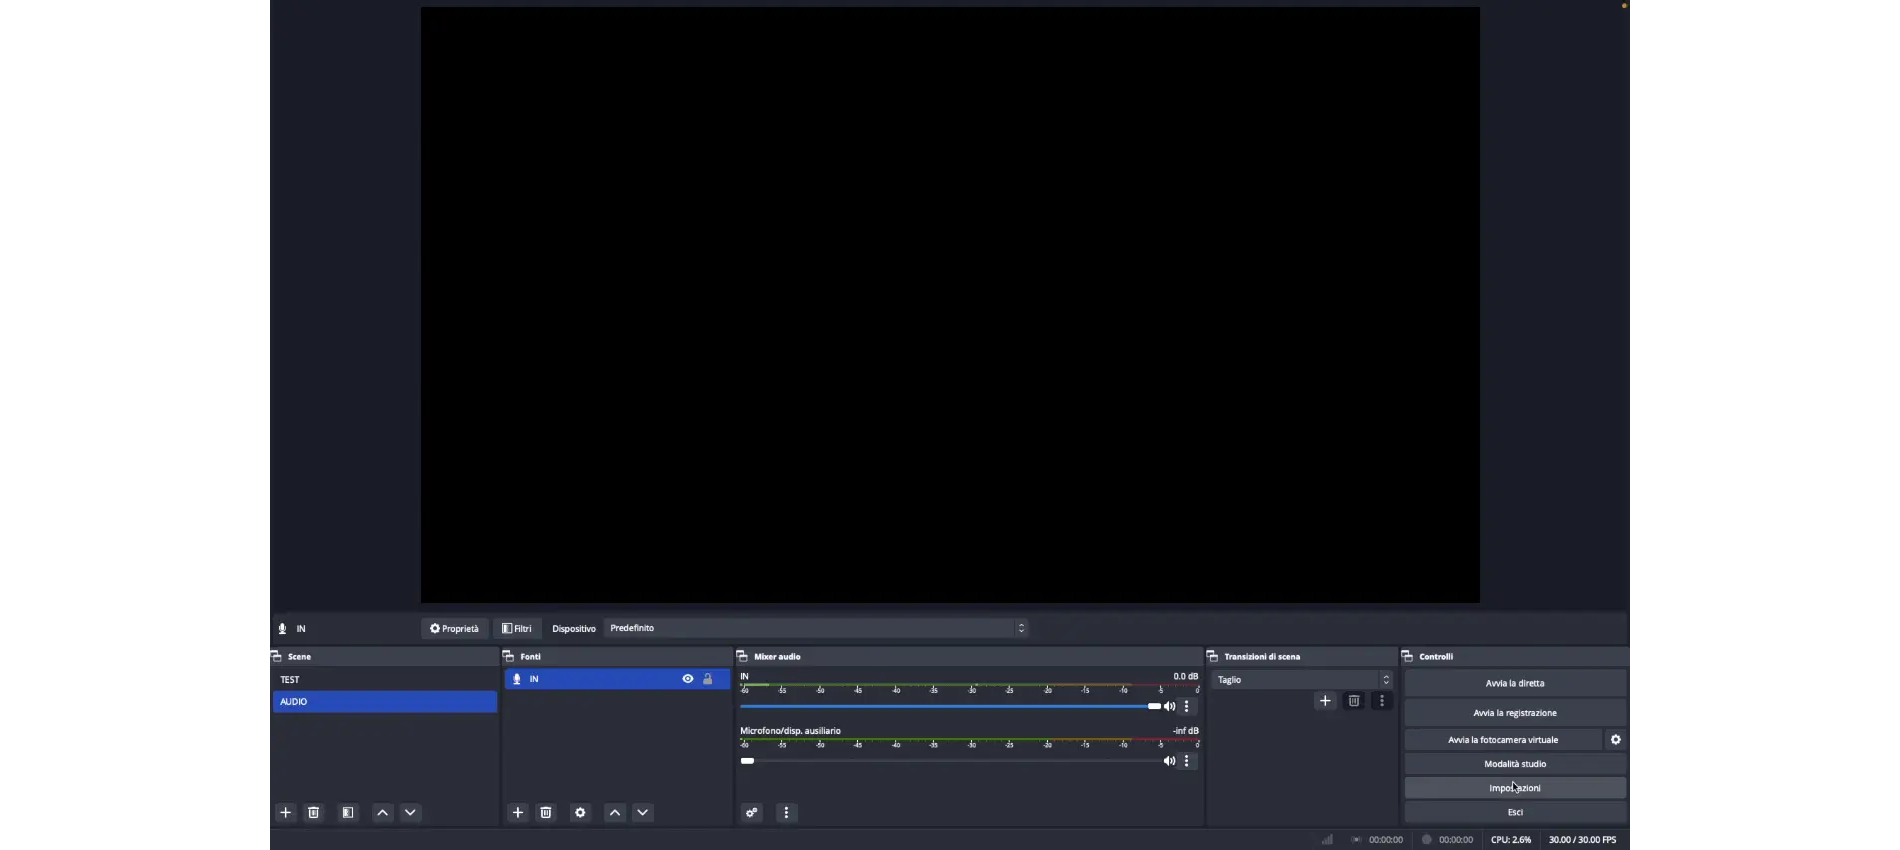Click the Modalità studio button

point(1514,764)
